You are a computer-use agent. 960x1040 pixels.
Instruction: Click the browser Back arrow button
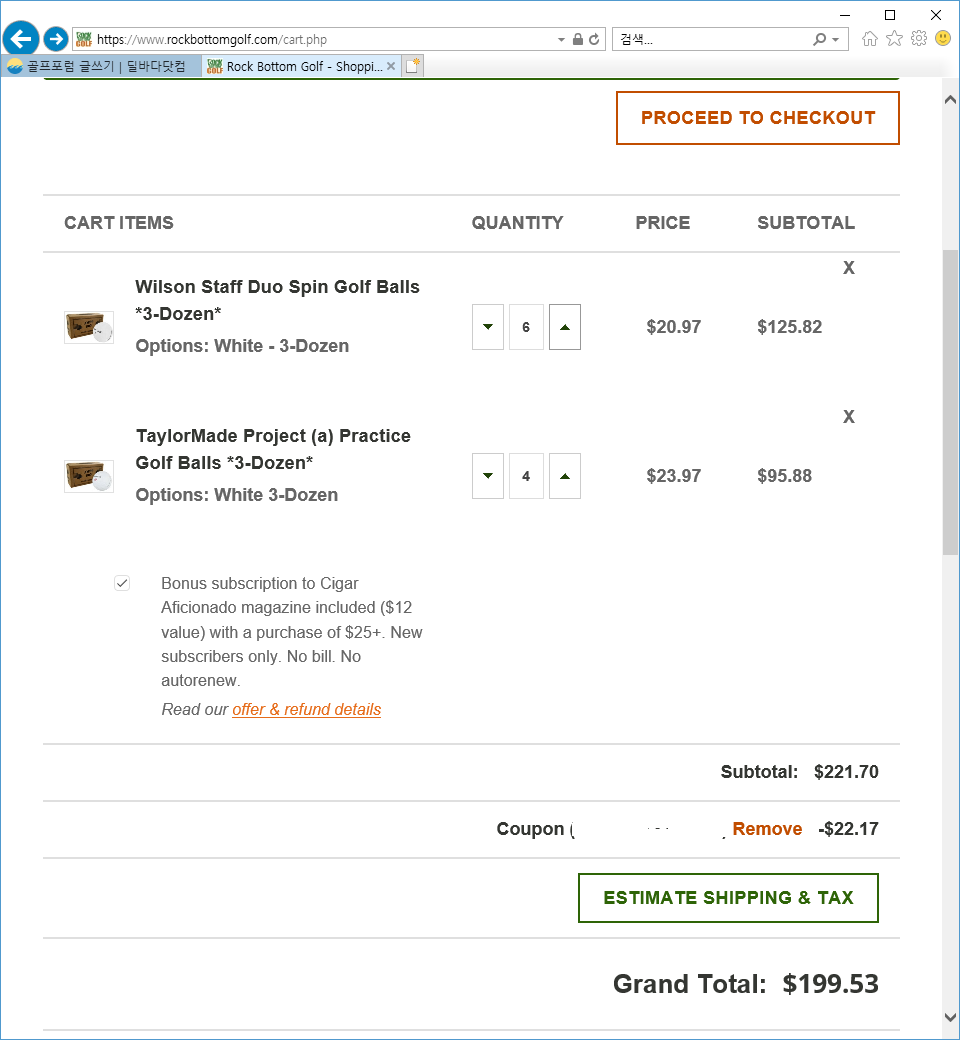21,39
